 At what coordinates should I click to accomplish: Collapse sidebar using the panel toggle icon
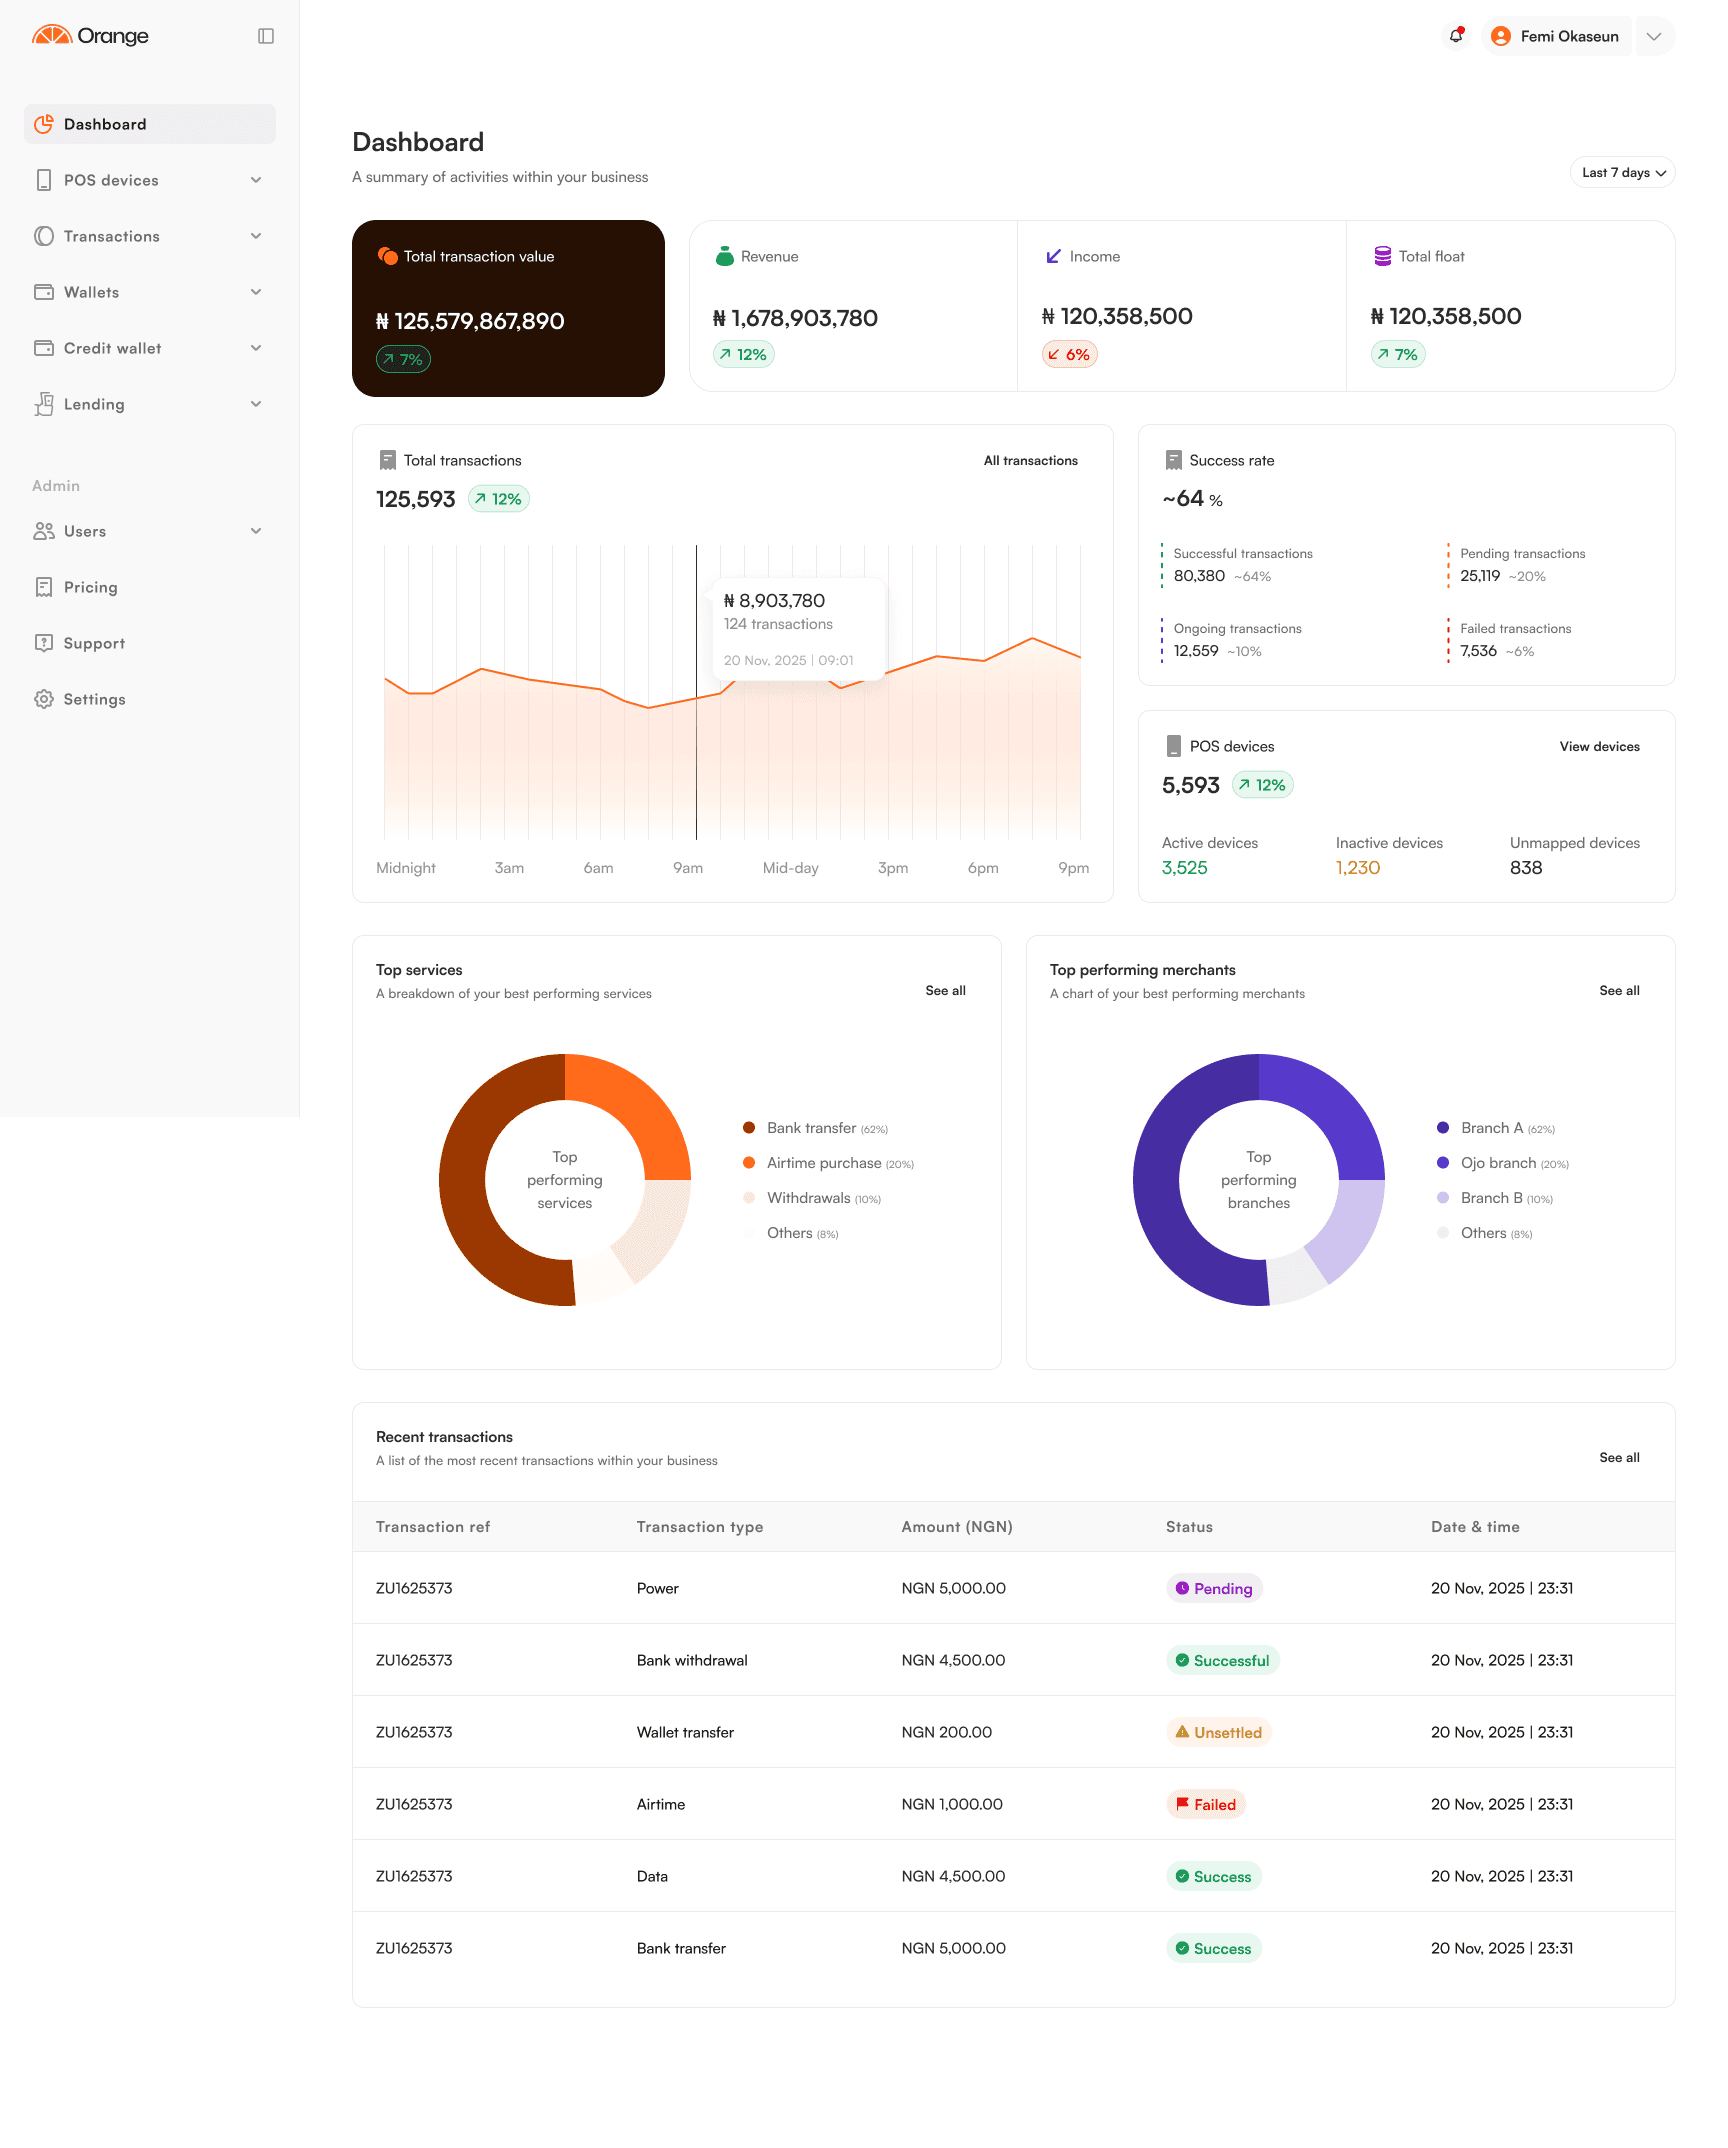266,36
